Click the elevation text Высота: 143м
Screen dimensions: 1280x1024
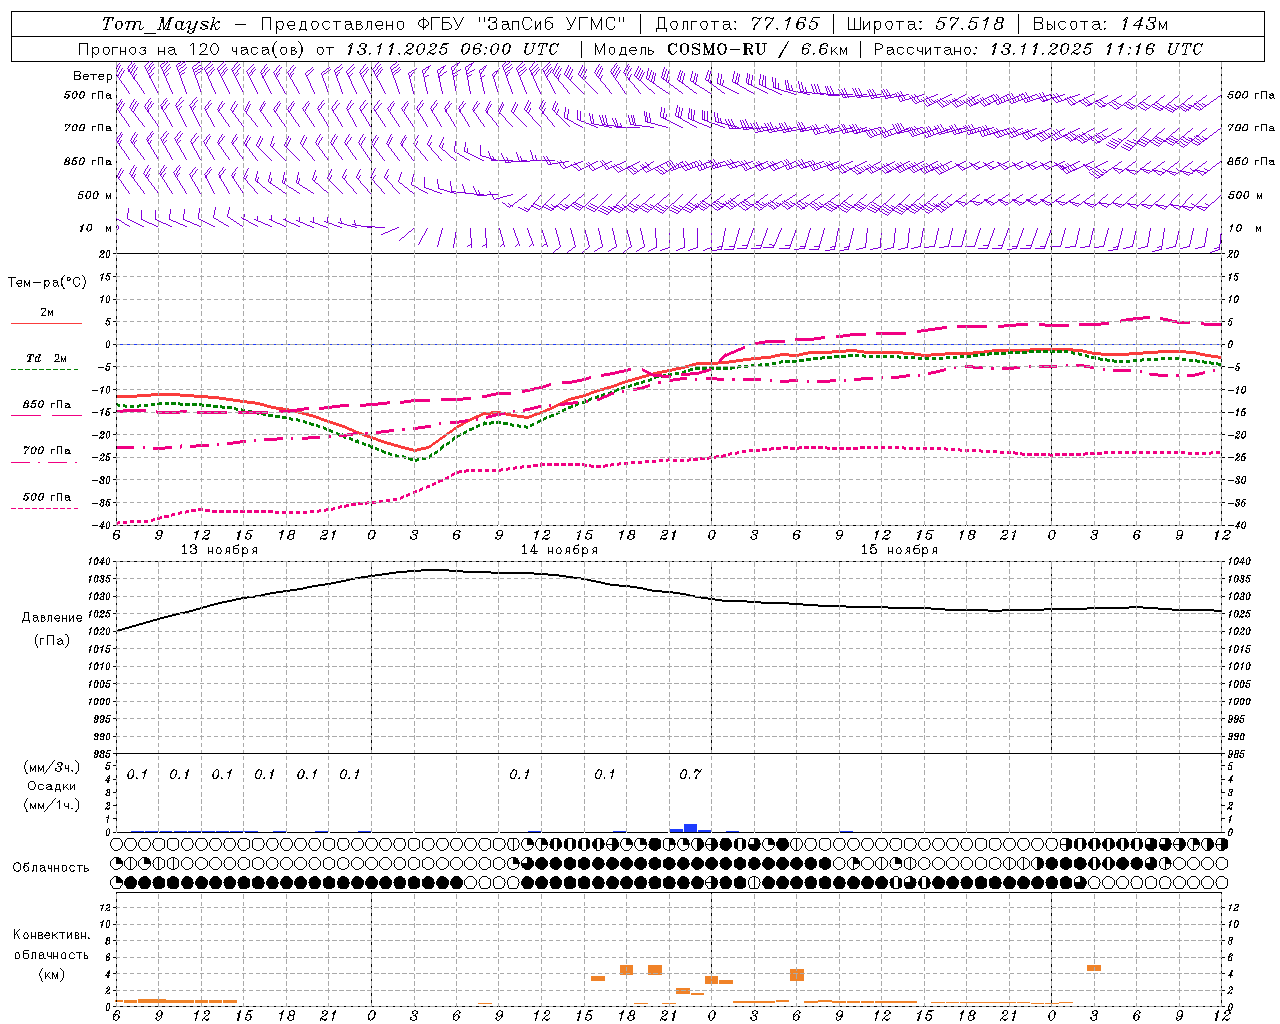pyautogui.click(x=1100, y=24)
